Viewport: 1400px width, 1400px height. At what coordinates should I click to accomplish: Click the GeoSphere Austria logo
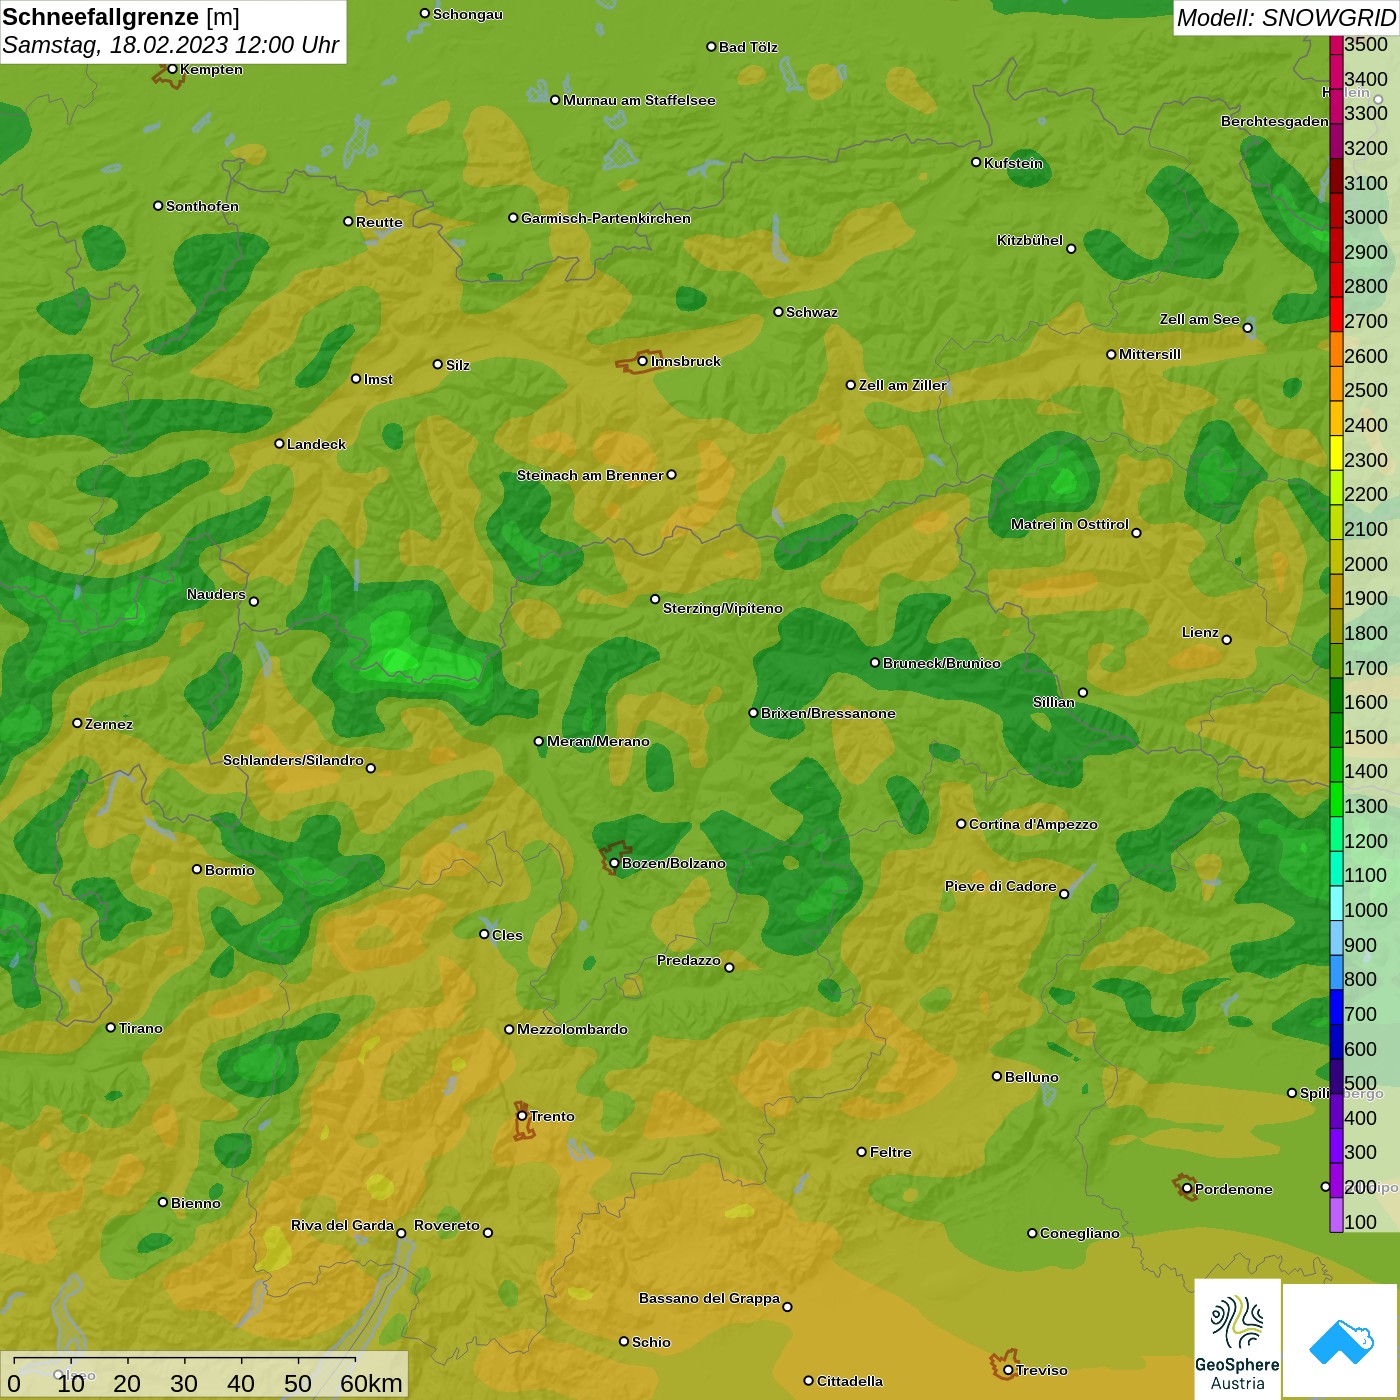1237,1338
